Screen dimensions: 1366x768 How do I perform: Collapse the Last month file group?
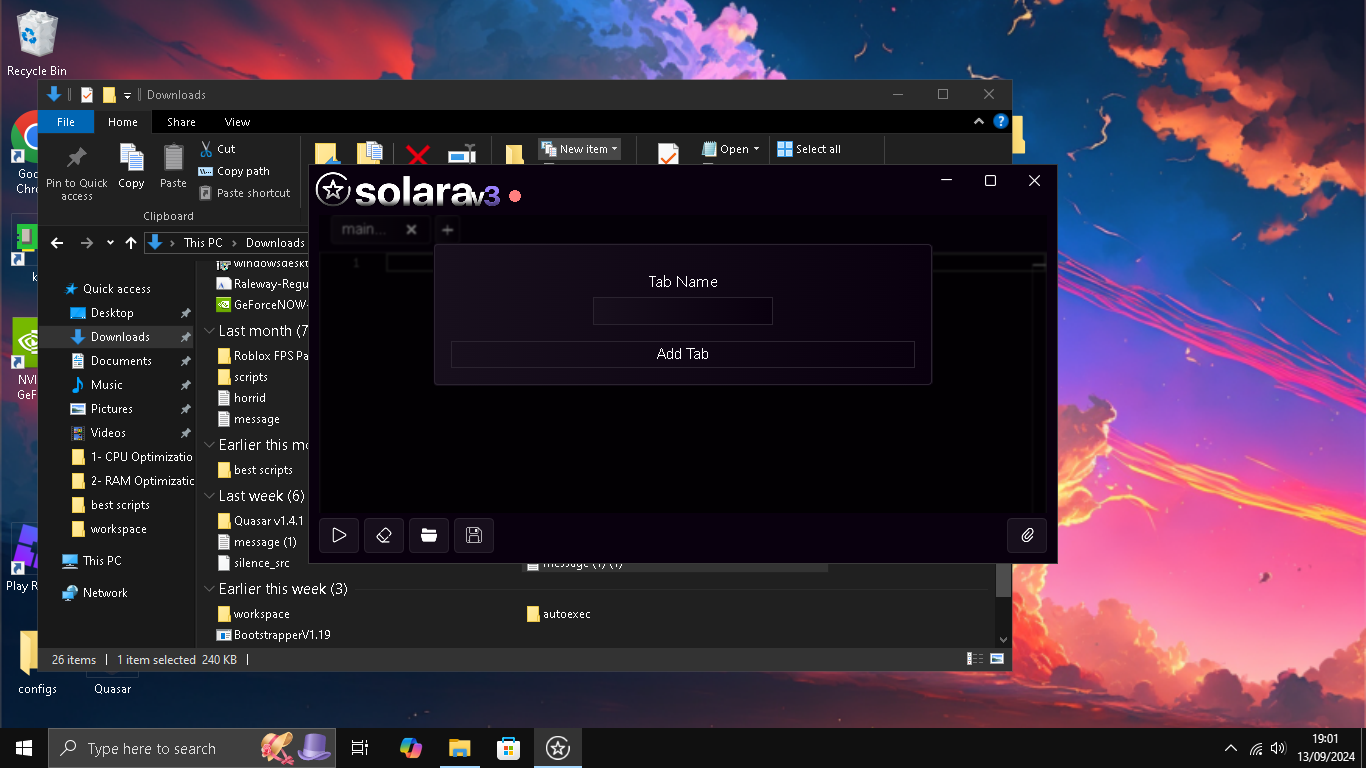click(x=209, y=331)
